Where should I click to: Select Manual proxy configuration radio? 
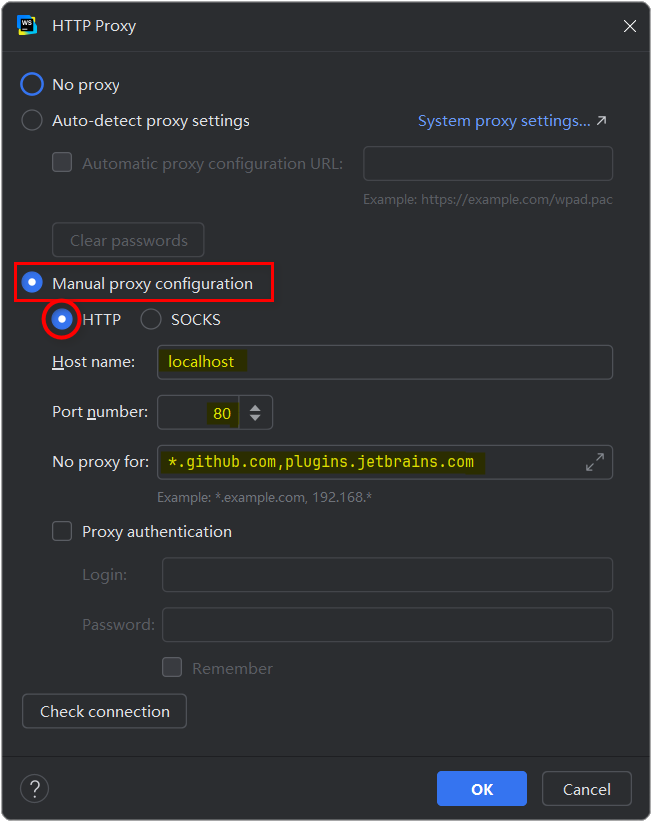32,284
